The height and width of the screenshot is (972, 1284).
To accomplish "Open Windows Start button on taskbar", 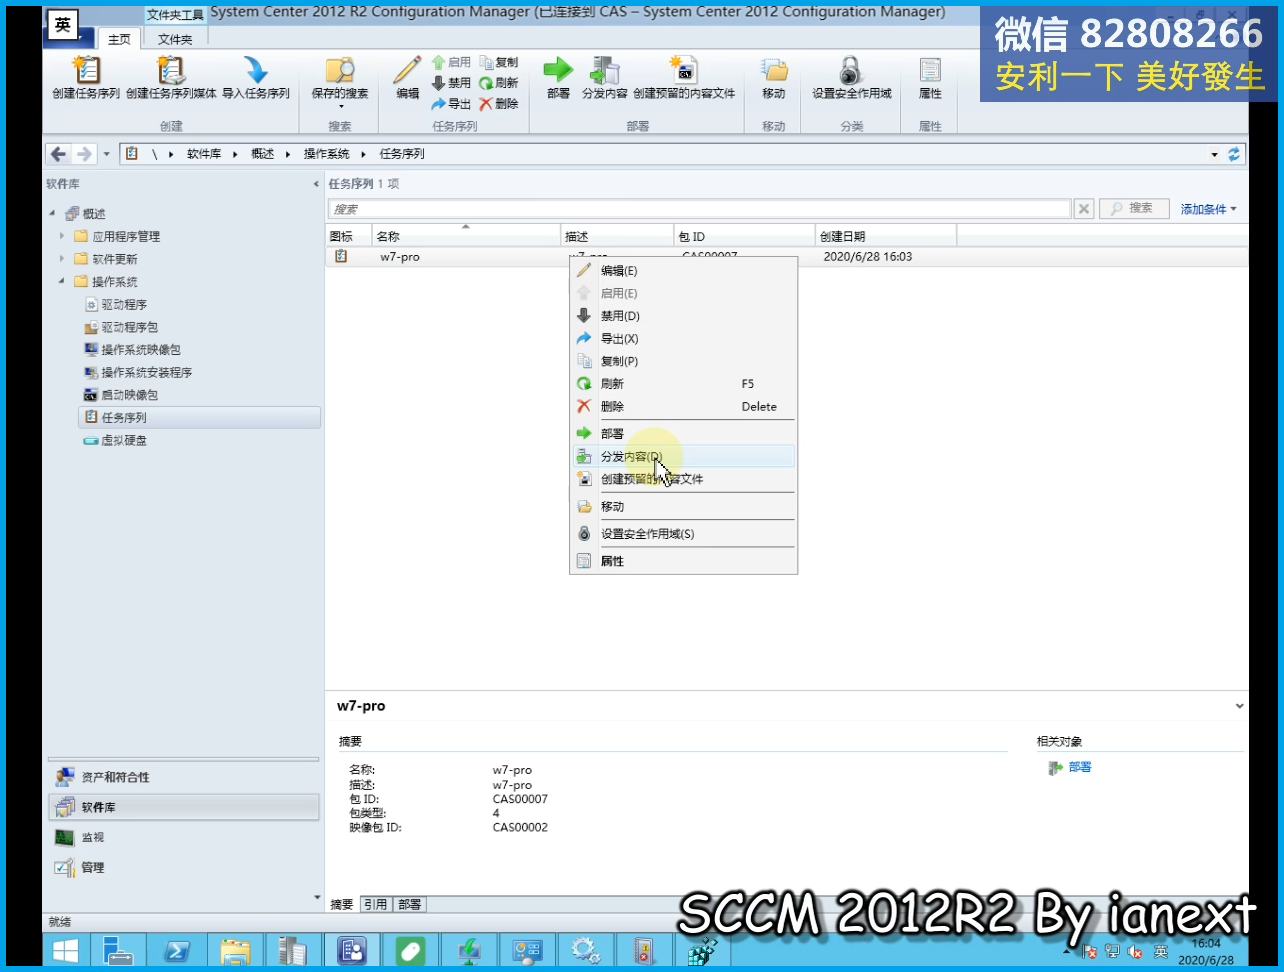I will pos(66,950).
